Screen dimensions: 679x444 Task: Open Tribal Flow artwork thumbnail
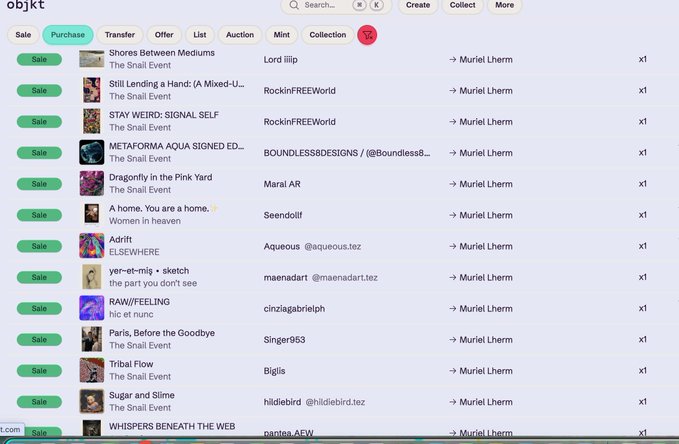point(92,371)
